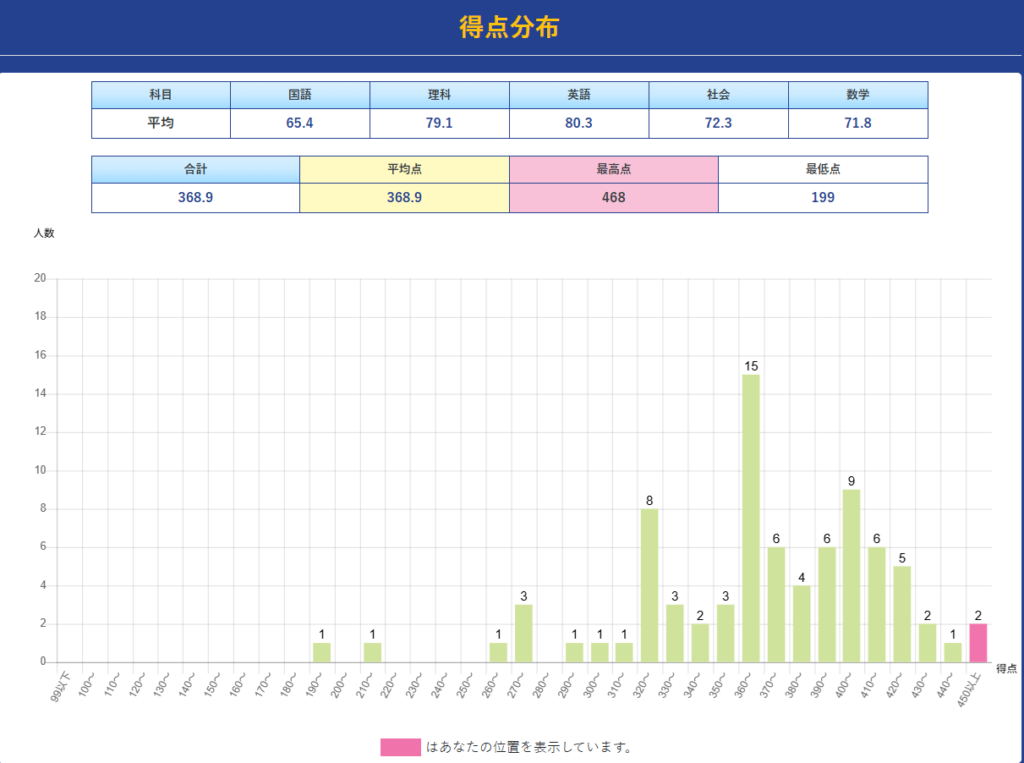Click the 190~ bar in chart
The height and width of the screenshot is (763, 1024).
point(321,652)
